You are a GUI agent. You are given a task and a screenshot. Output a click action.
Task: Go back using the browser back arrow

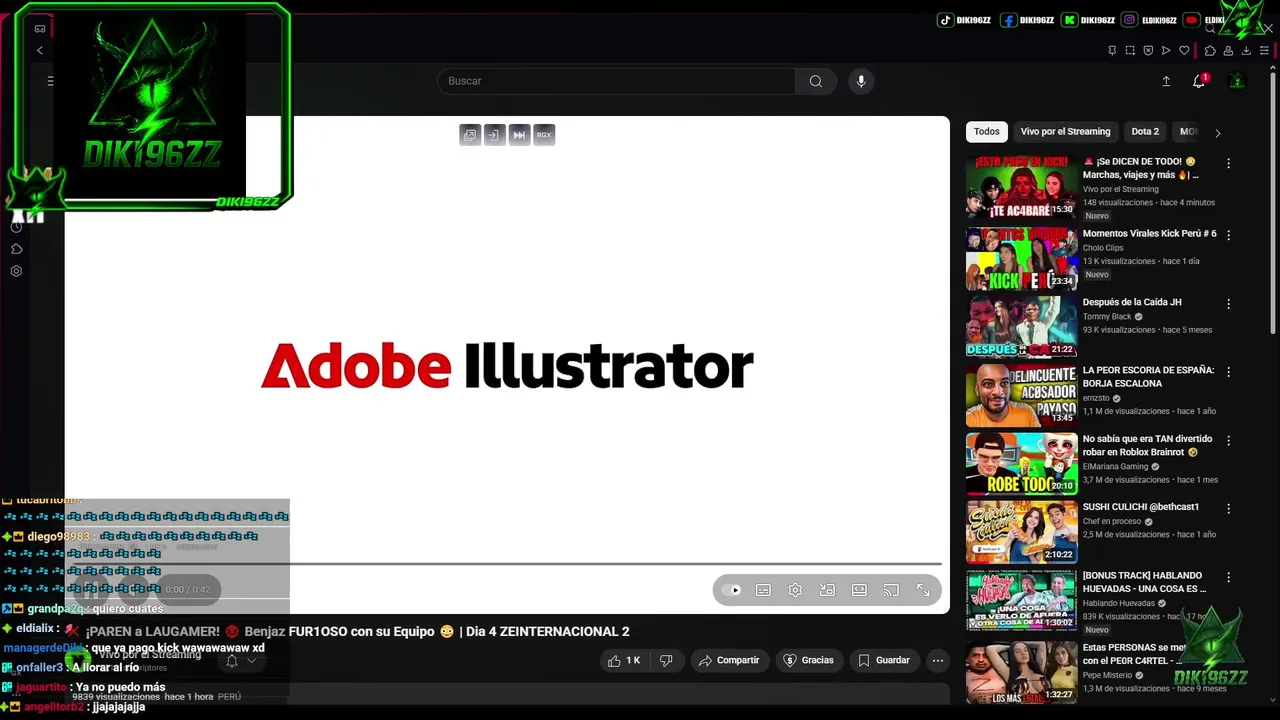pos(40,50)
